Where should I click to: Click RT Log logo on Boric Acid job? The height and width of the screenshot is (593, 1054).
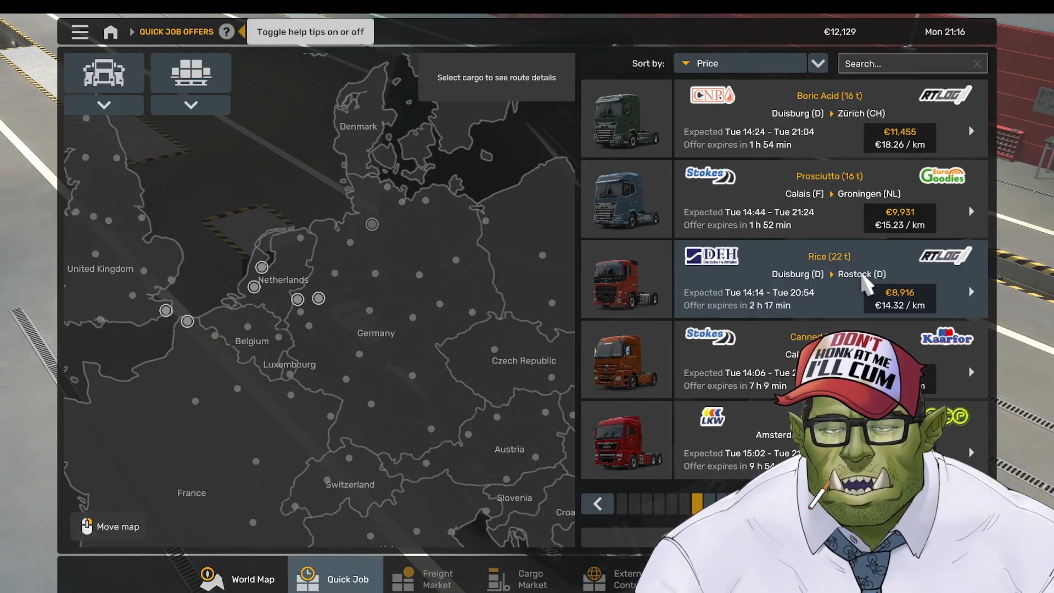pyautogui.click(x=945, y=94)
